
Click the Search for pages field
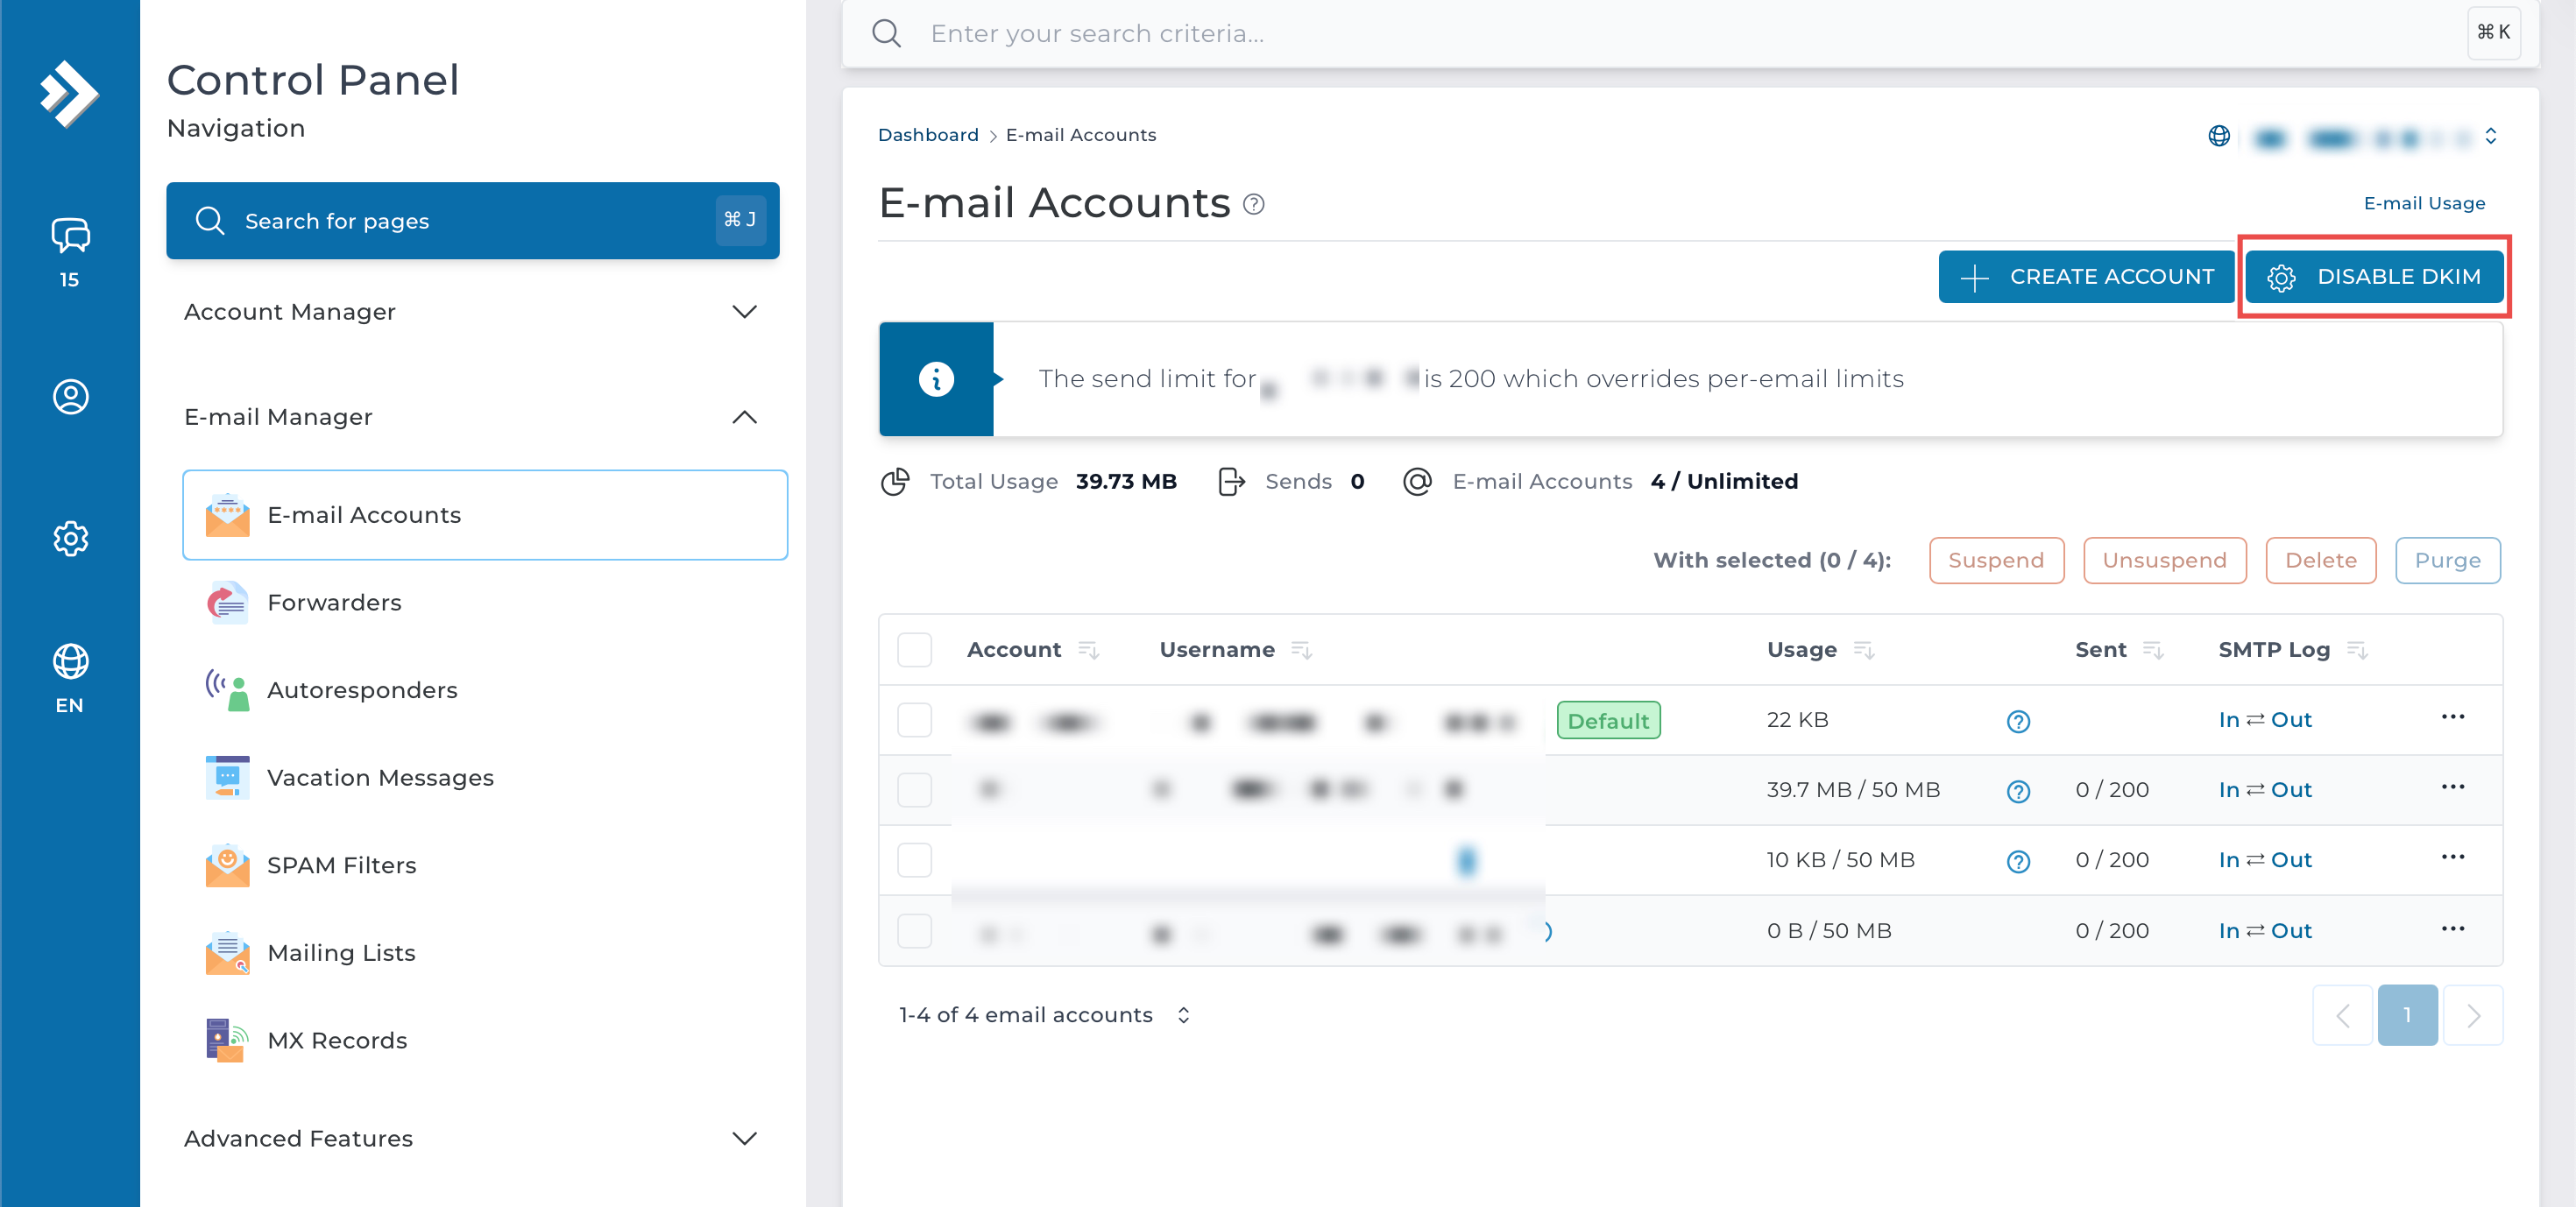click(x=472, y=221)
